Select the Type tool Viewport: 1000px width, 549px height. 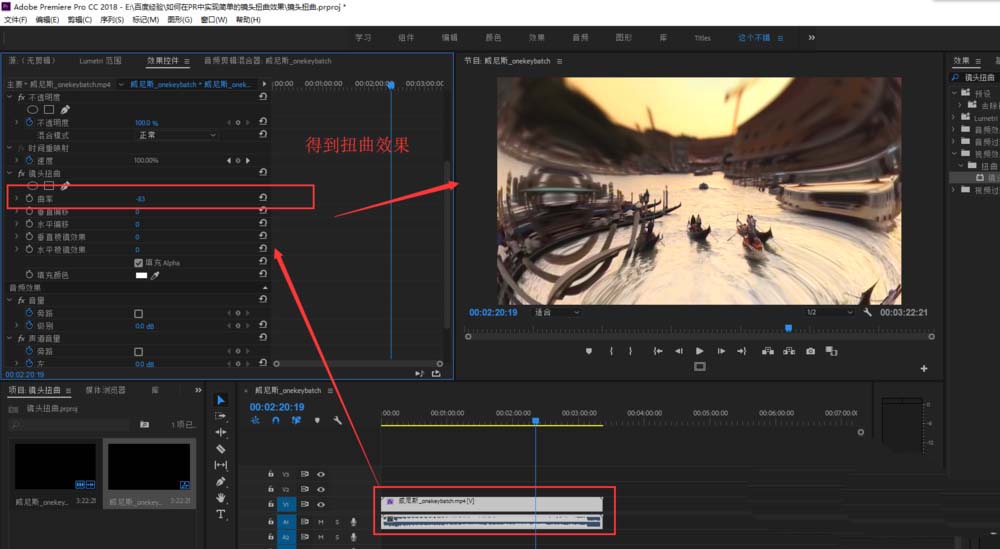coord(221,514)
